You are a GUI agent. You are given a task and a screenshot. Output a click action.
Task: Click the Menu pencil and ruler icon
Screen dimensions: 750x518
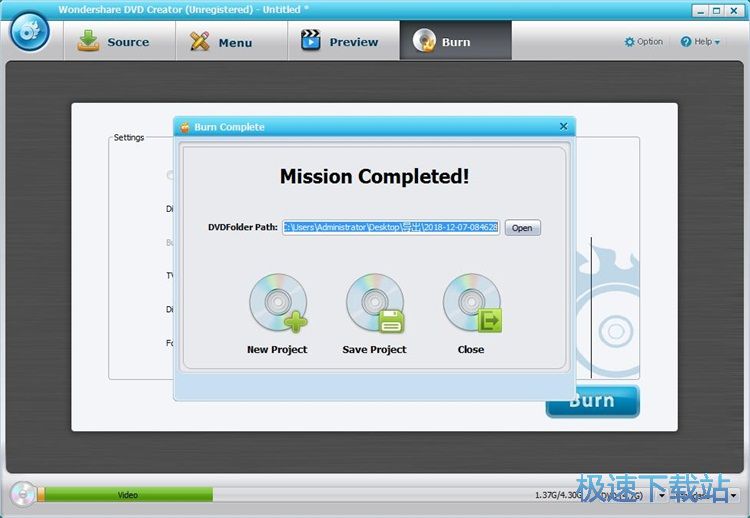click(199, 41)
